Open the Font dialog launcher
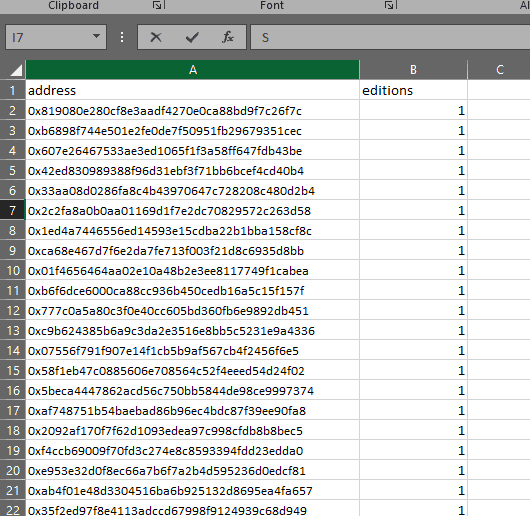The image size is (530, 516). 389,5
